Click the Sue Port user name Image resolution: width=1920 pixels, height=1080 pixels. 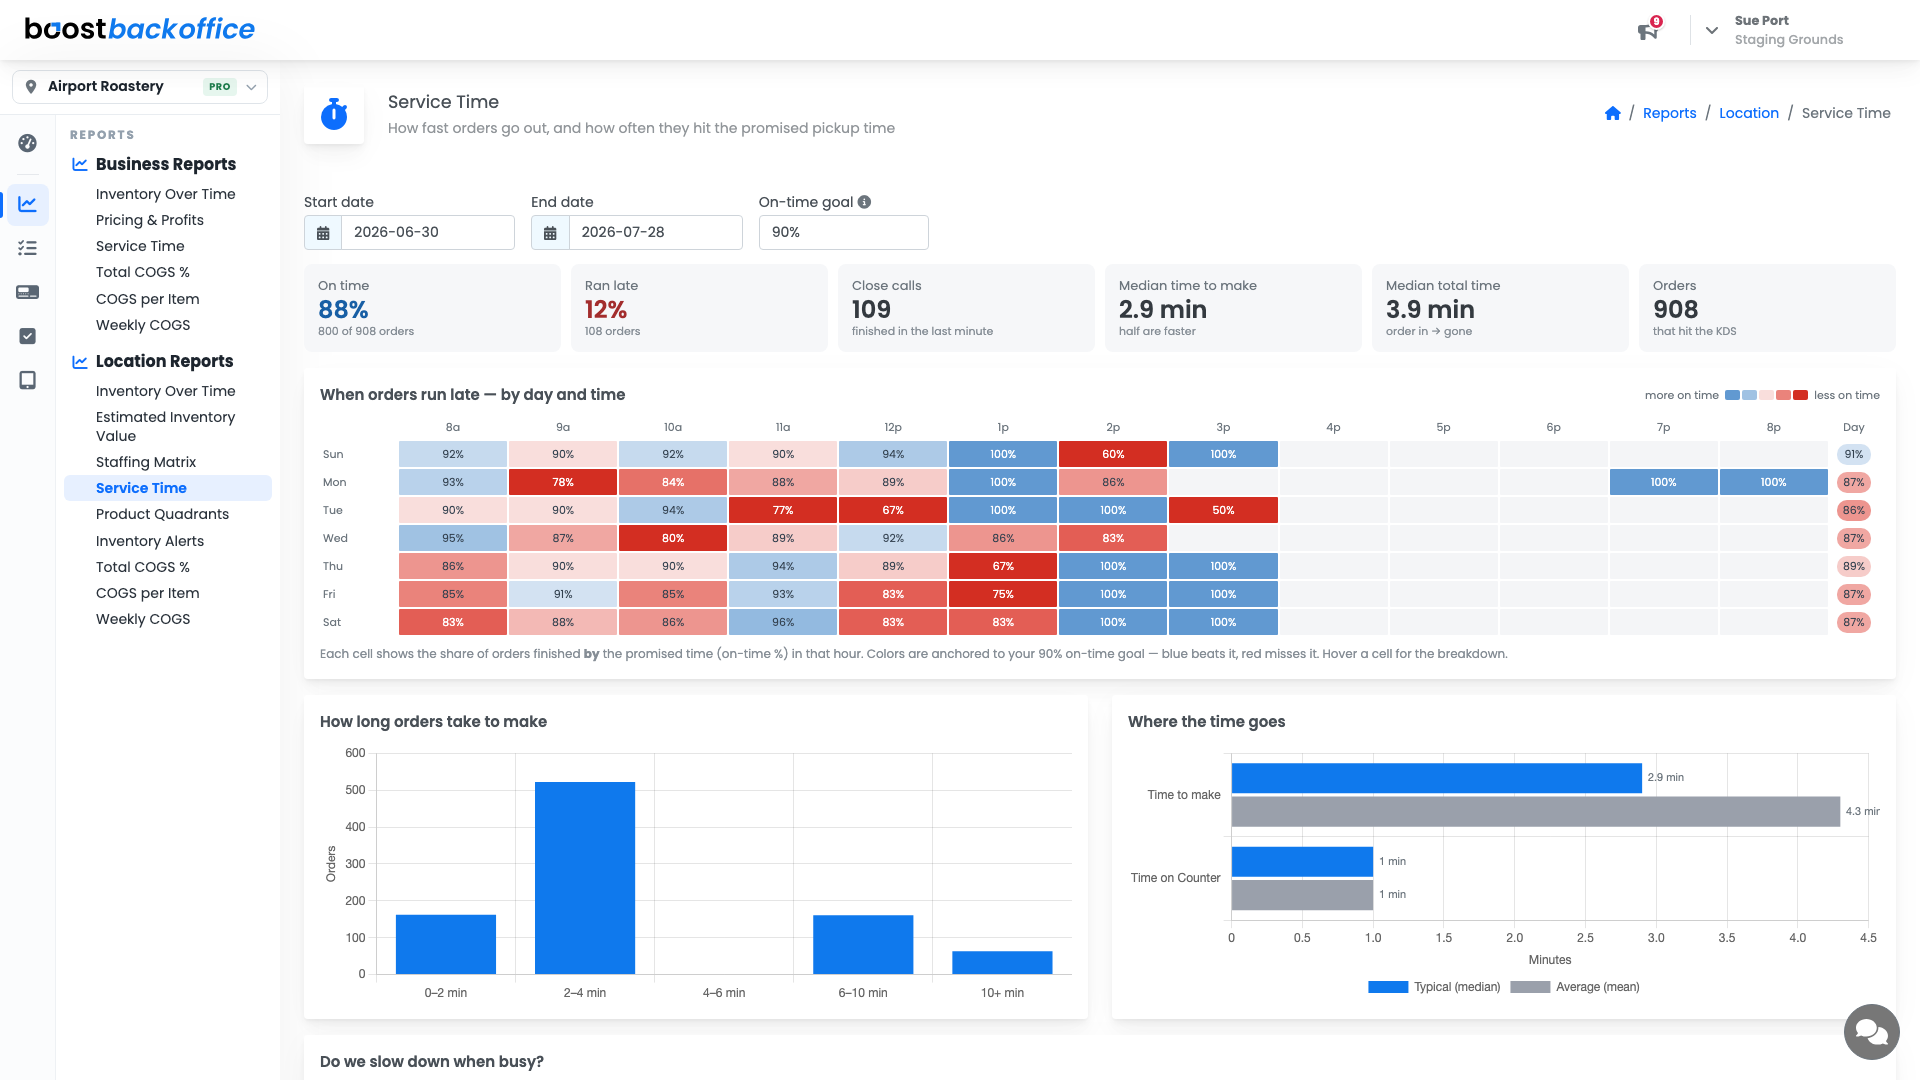[1761, 21]
